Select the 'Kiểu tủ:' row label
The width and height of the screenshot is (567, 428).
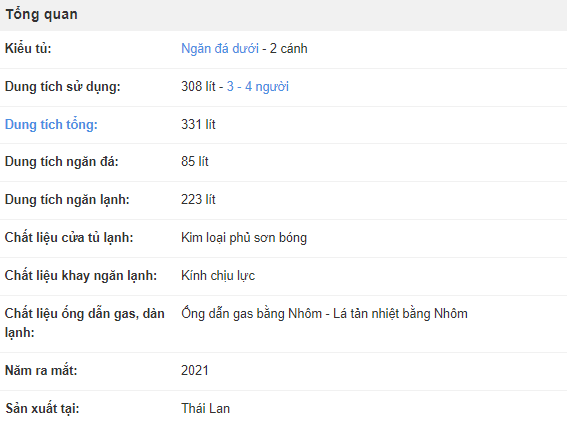click(28, 48)
